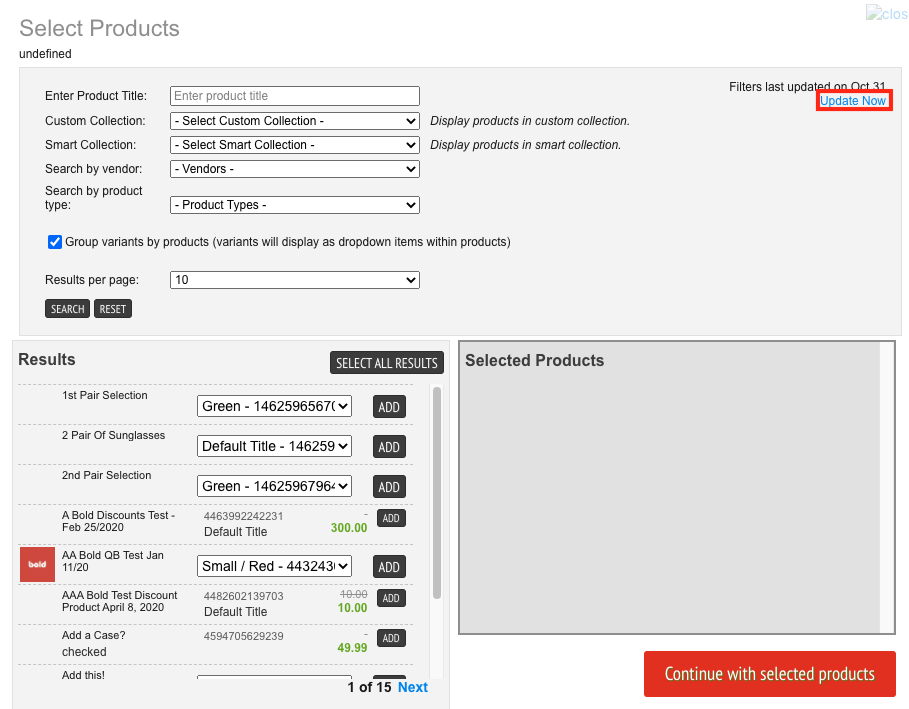Open variant dropdown for 2nd Pair Selection
The height and width of the screenshot is (709, 909).
274,486
